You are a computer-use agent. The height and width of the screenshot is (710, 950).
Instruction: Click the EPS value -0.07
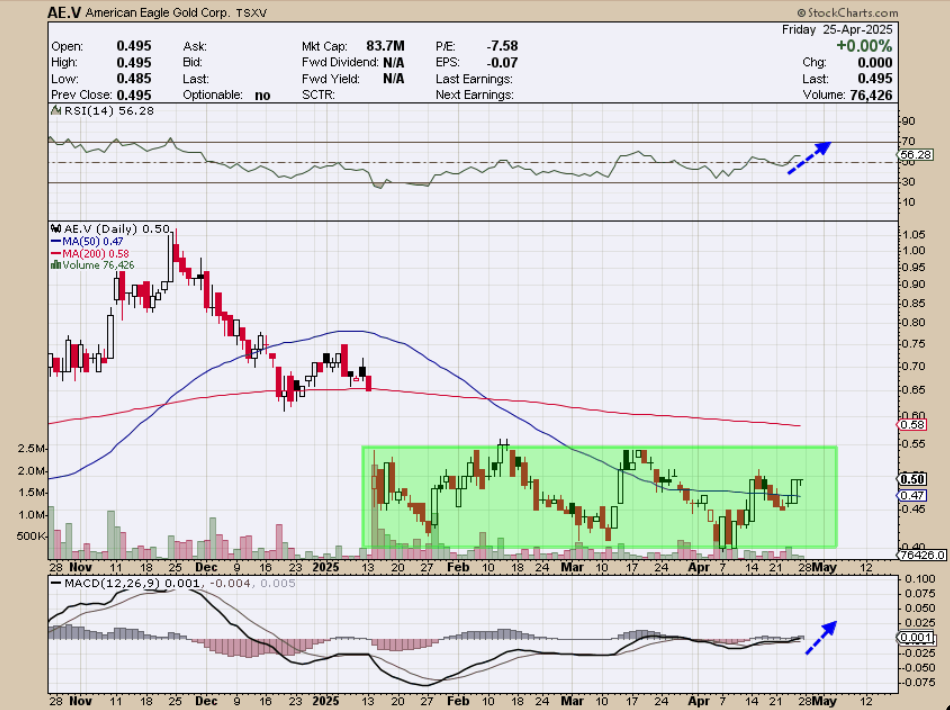click(502, 62)
